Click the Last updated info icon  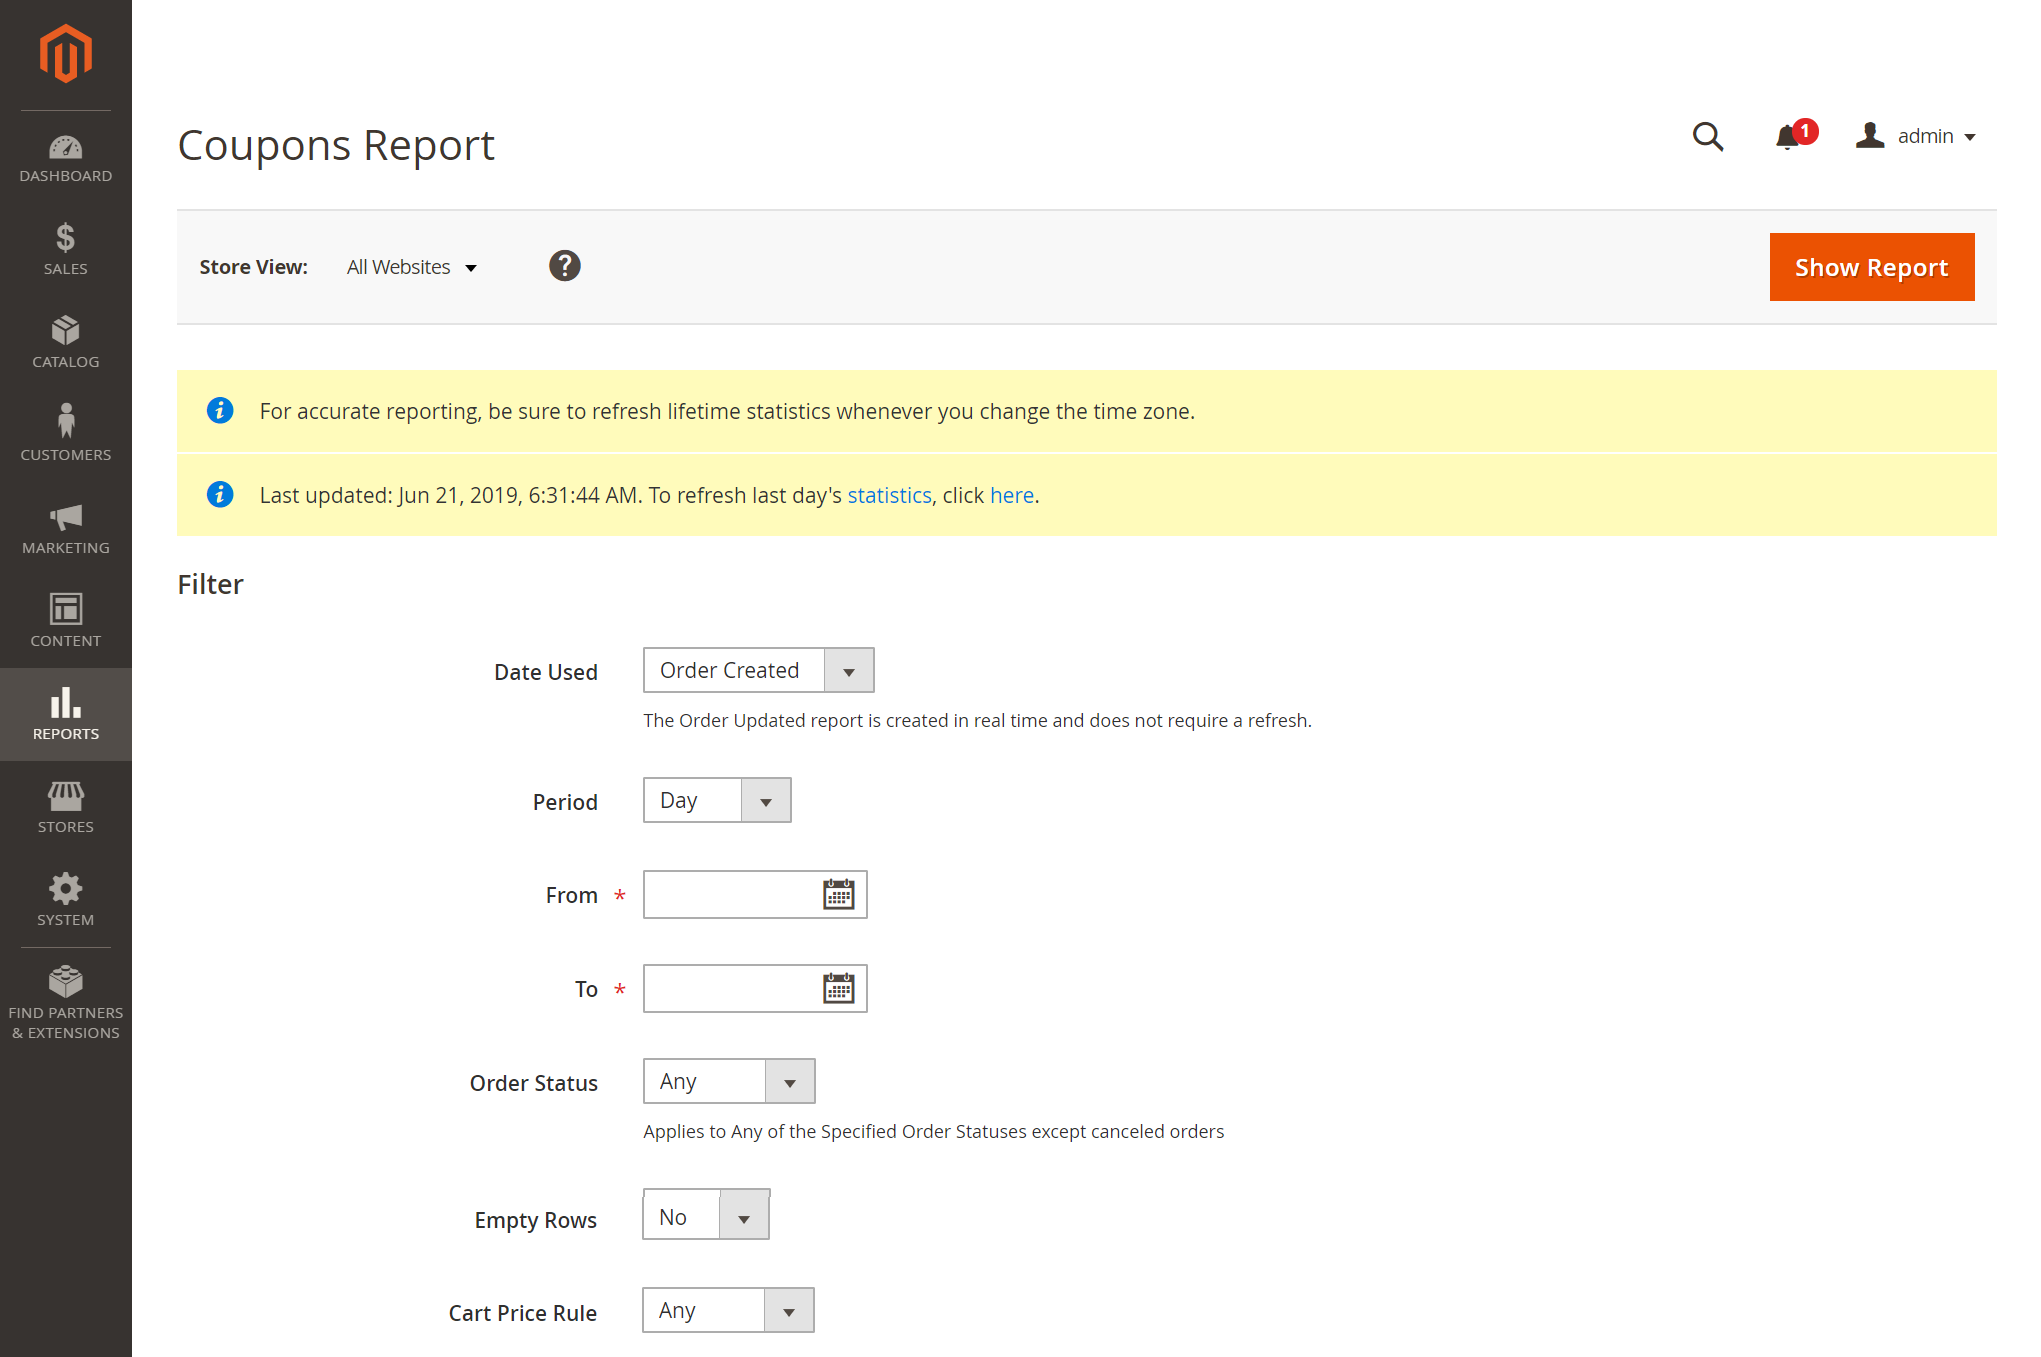coord(220,494)
